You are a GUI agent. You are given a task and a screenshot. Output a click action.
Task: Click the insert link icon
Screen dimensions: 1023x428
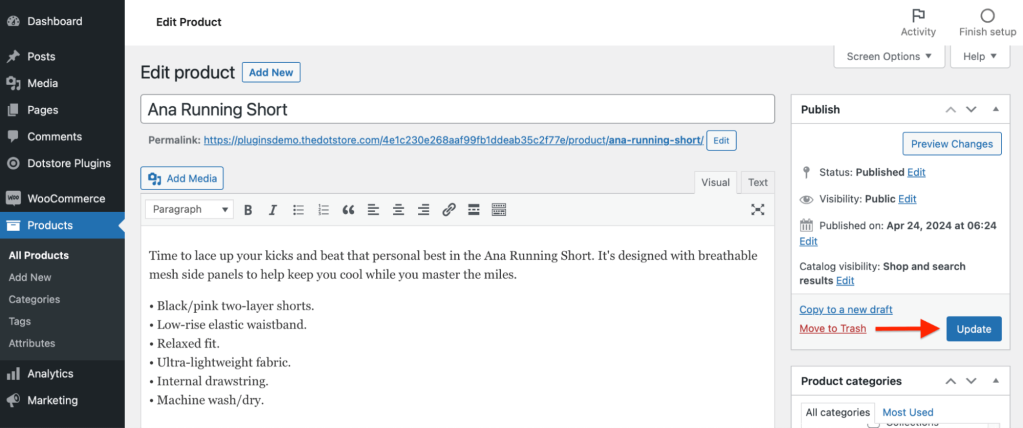(x=449, y=210)
